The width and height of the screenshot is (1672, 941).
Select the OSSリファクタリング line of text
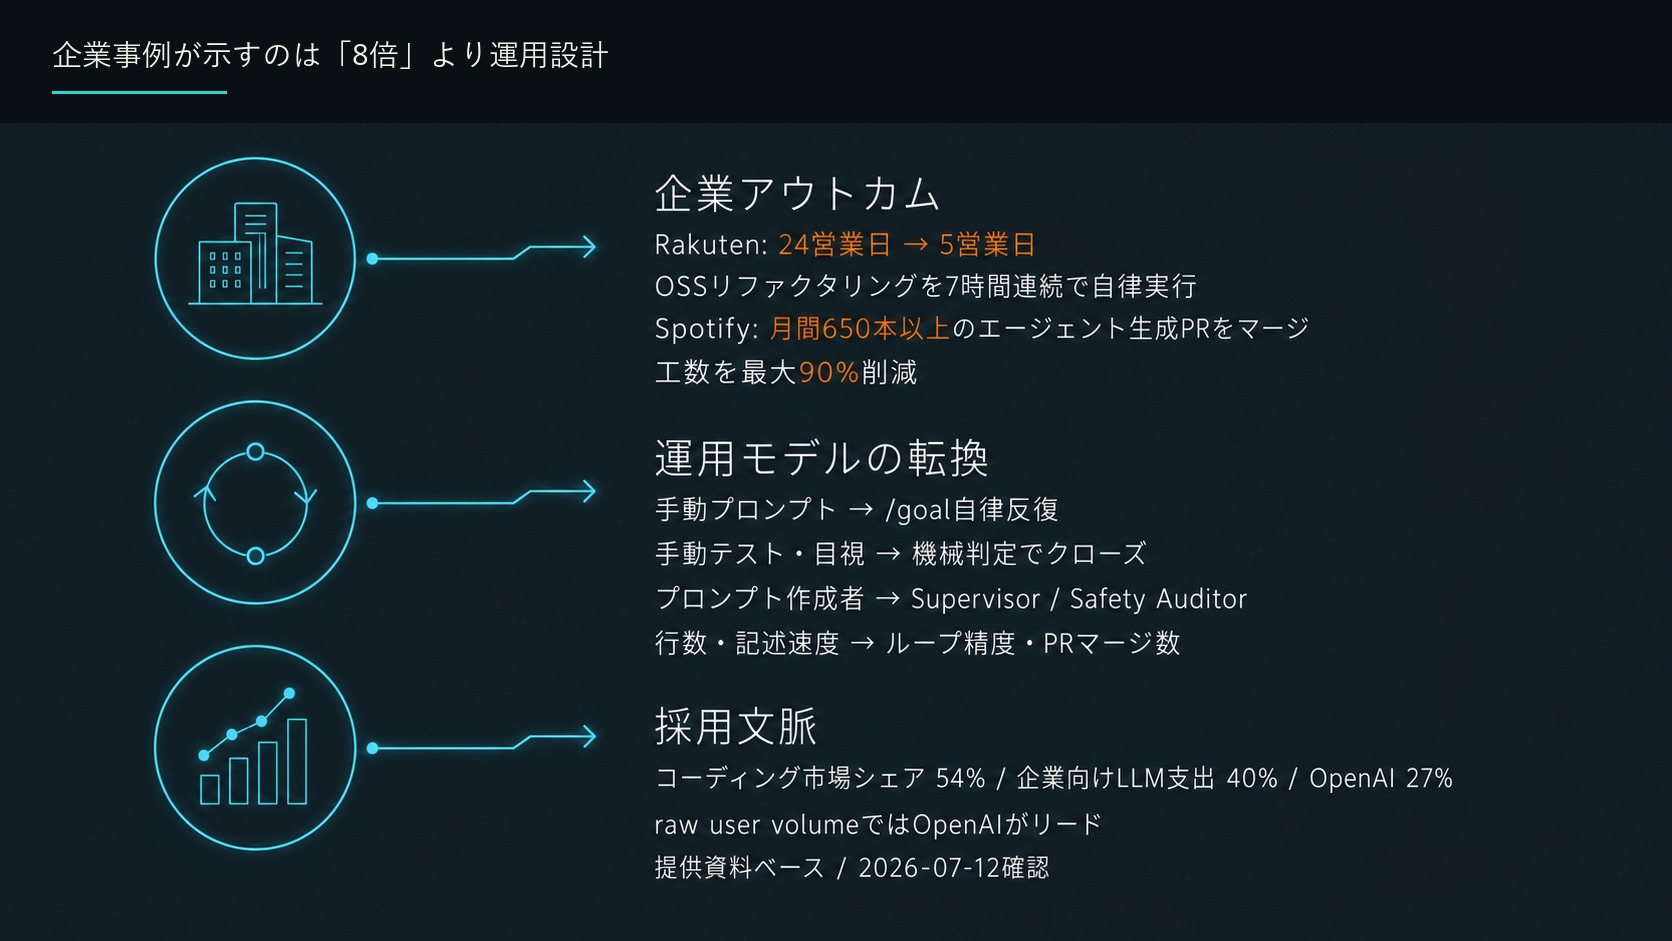[925, 286]
